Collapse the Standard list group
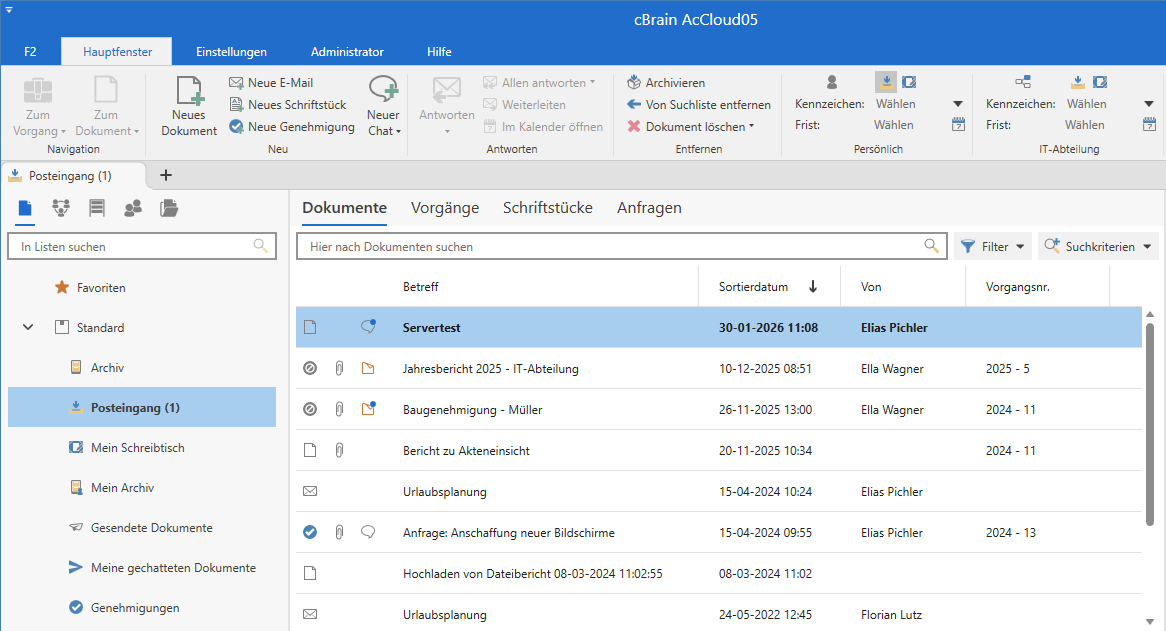Image resolution: width=1166 pixels, height=631 pixels. (x=28, y=327)
